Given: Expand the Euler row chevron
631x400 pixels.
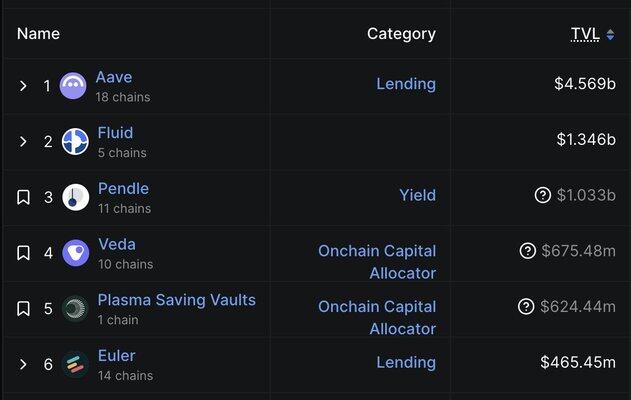Looking at the screenshot, I should click(23, 364).
